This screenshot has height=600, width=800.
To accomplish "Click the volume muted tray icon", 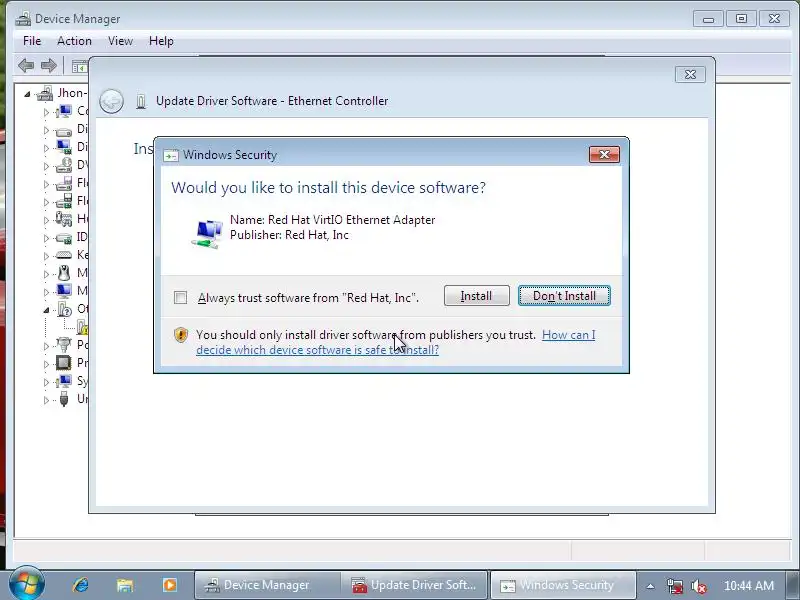I will 698,586.
